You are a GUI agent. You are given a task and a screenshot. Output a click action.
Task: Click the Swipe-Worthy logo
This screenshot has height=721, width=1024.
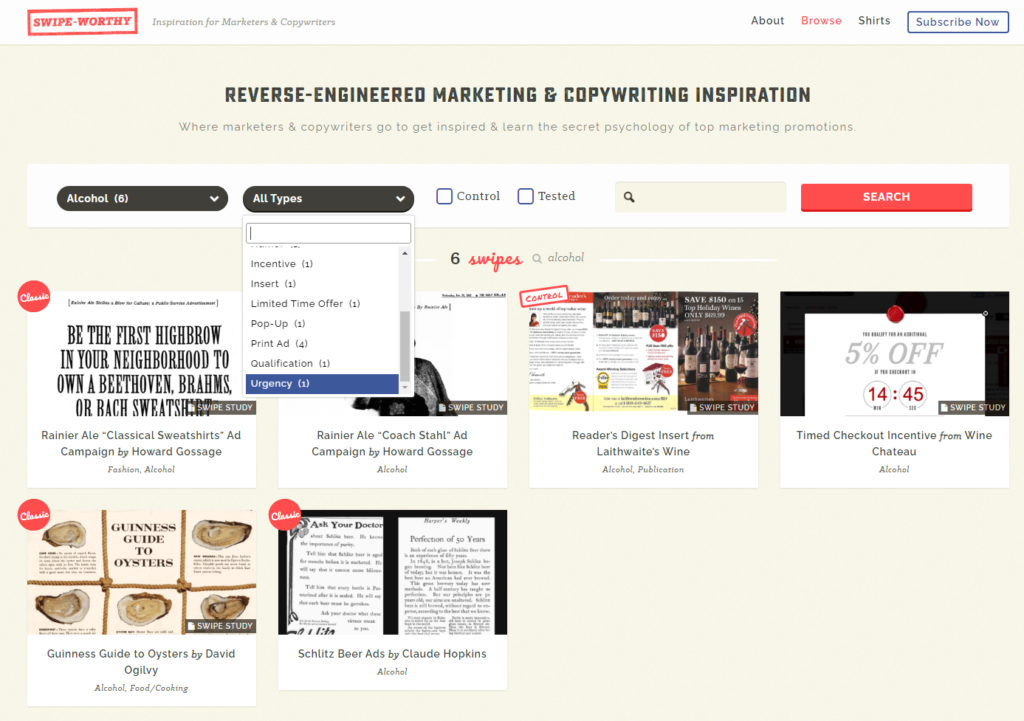coord(82,22)
